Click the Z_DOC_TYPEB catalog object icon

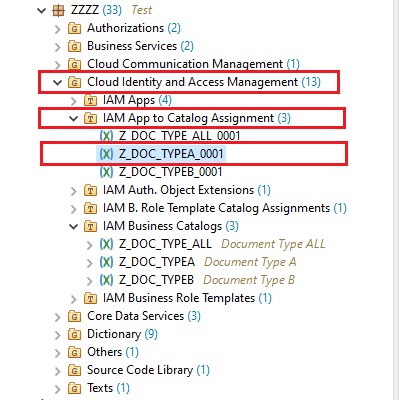tap(106, 280)
